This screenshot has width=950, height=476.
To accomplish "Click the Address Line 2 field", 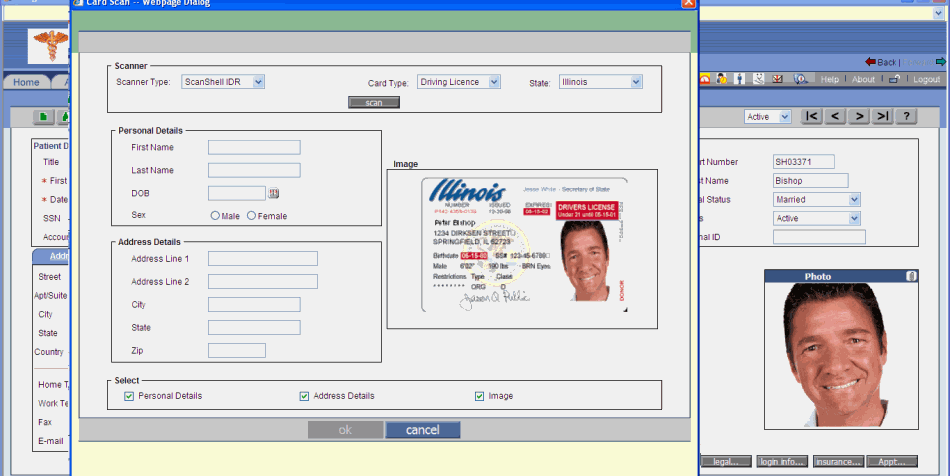I will point(263,282).
